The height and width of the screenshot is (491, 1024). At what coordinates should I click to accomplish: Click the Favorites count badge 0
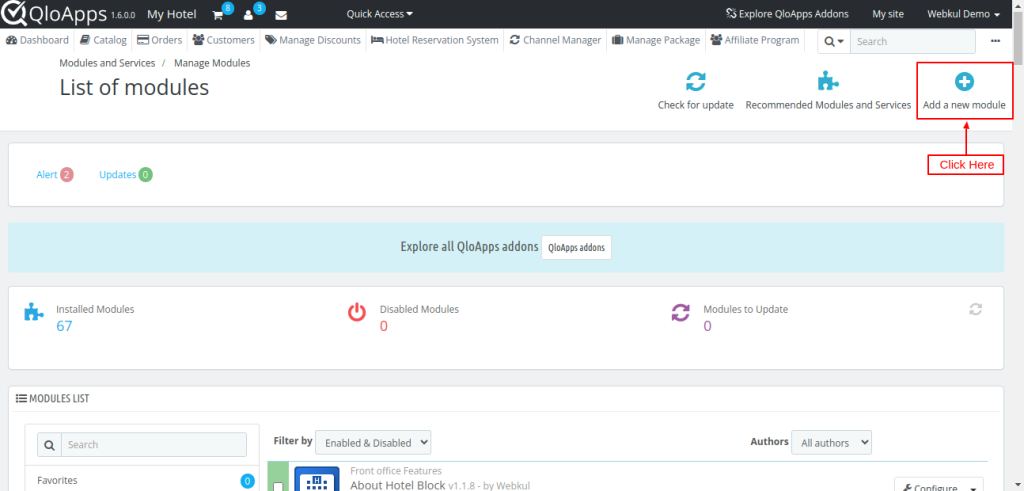pos(248,481)
